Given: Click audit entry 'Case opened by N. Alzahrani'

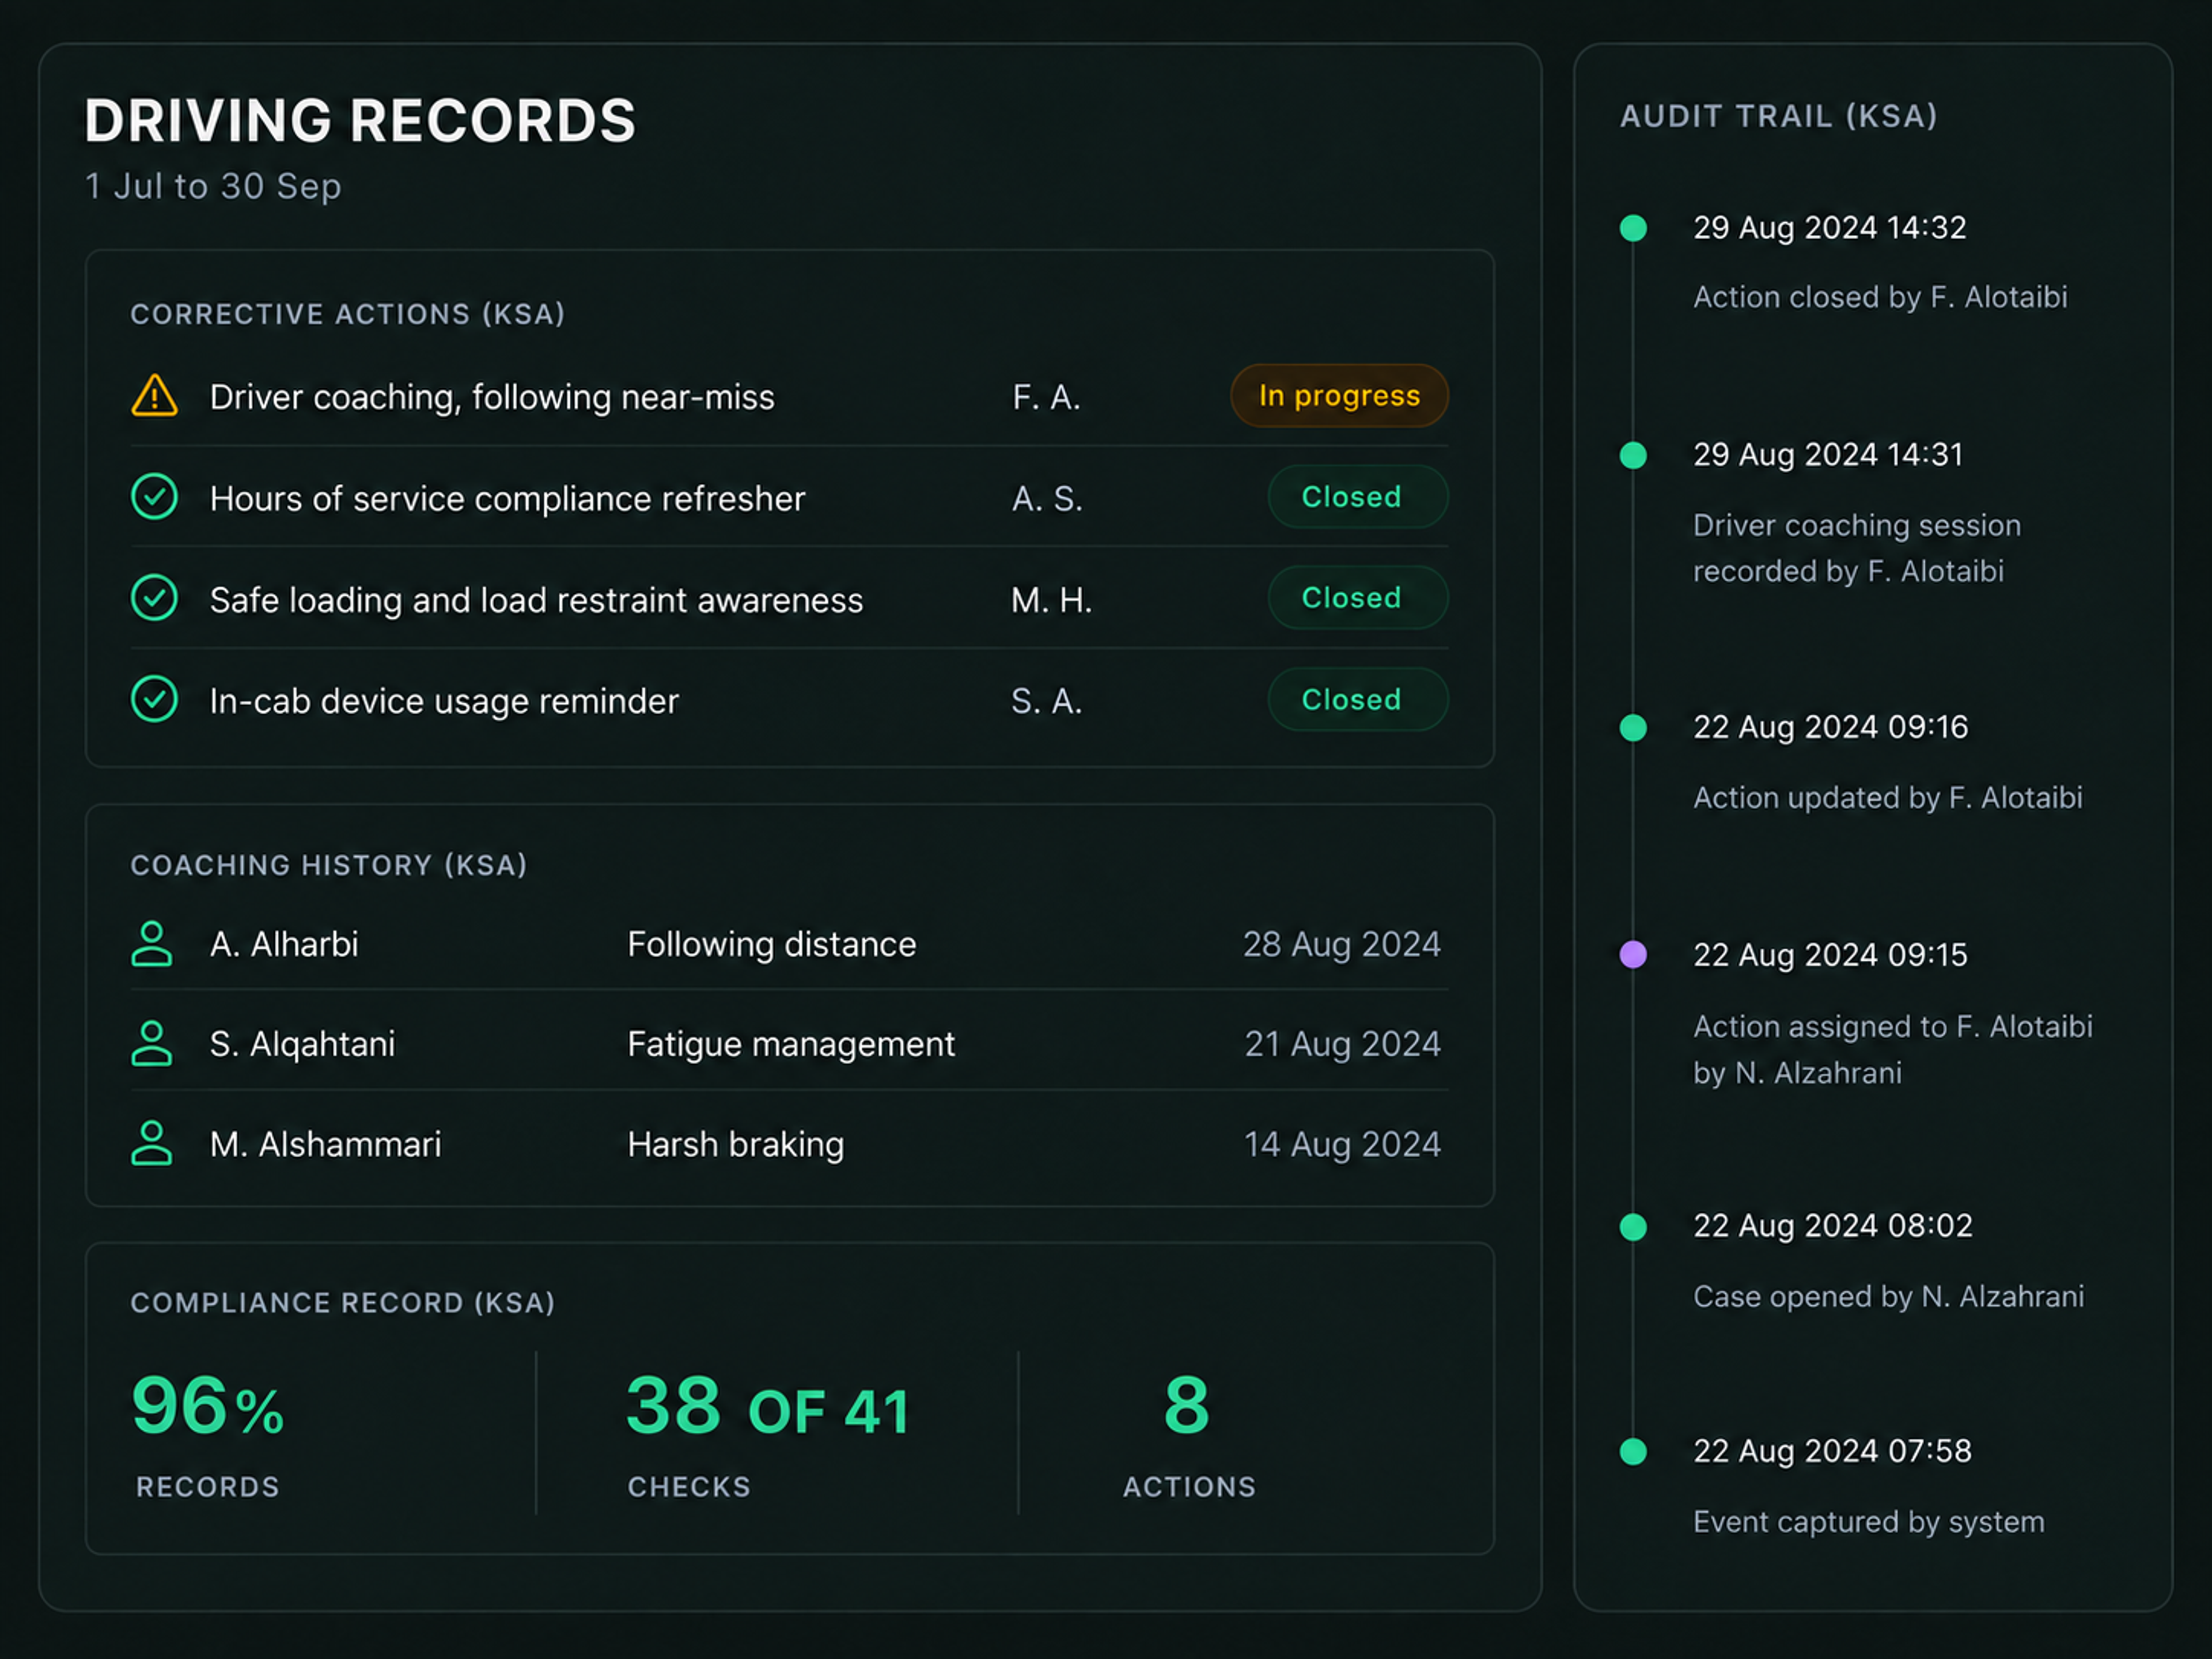Looking at the screenshot, I should tap(1888, 1297).
